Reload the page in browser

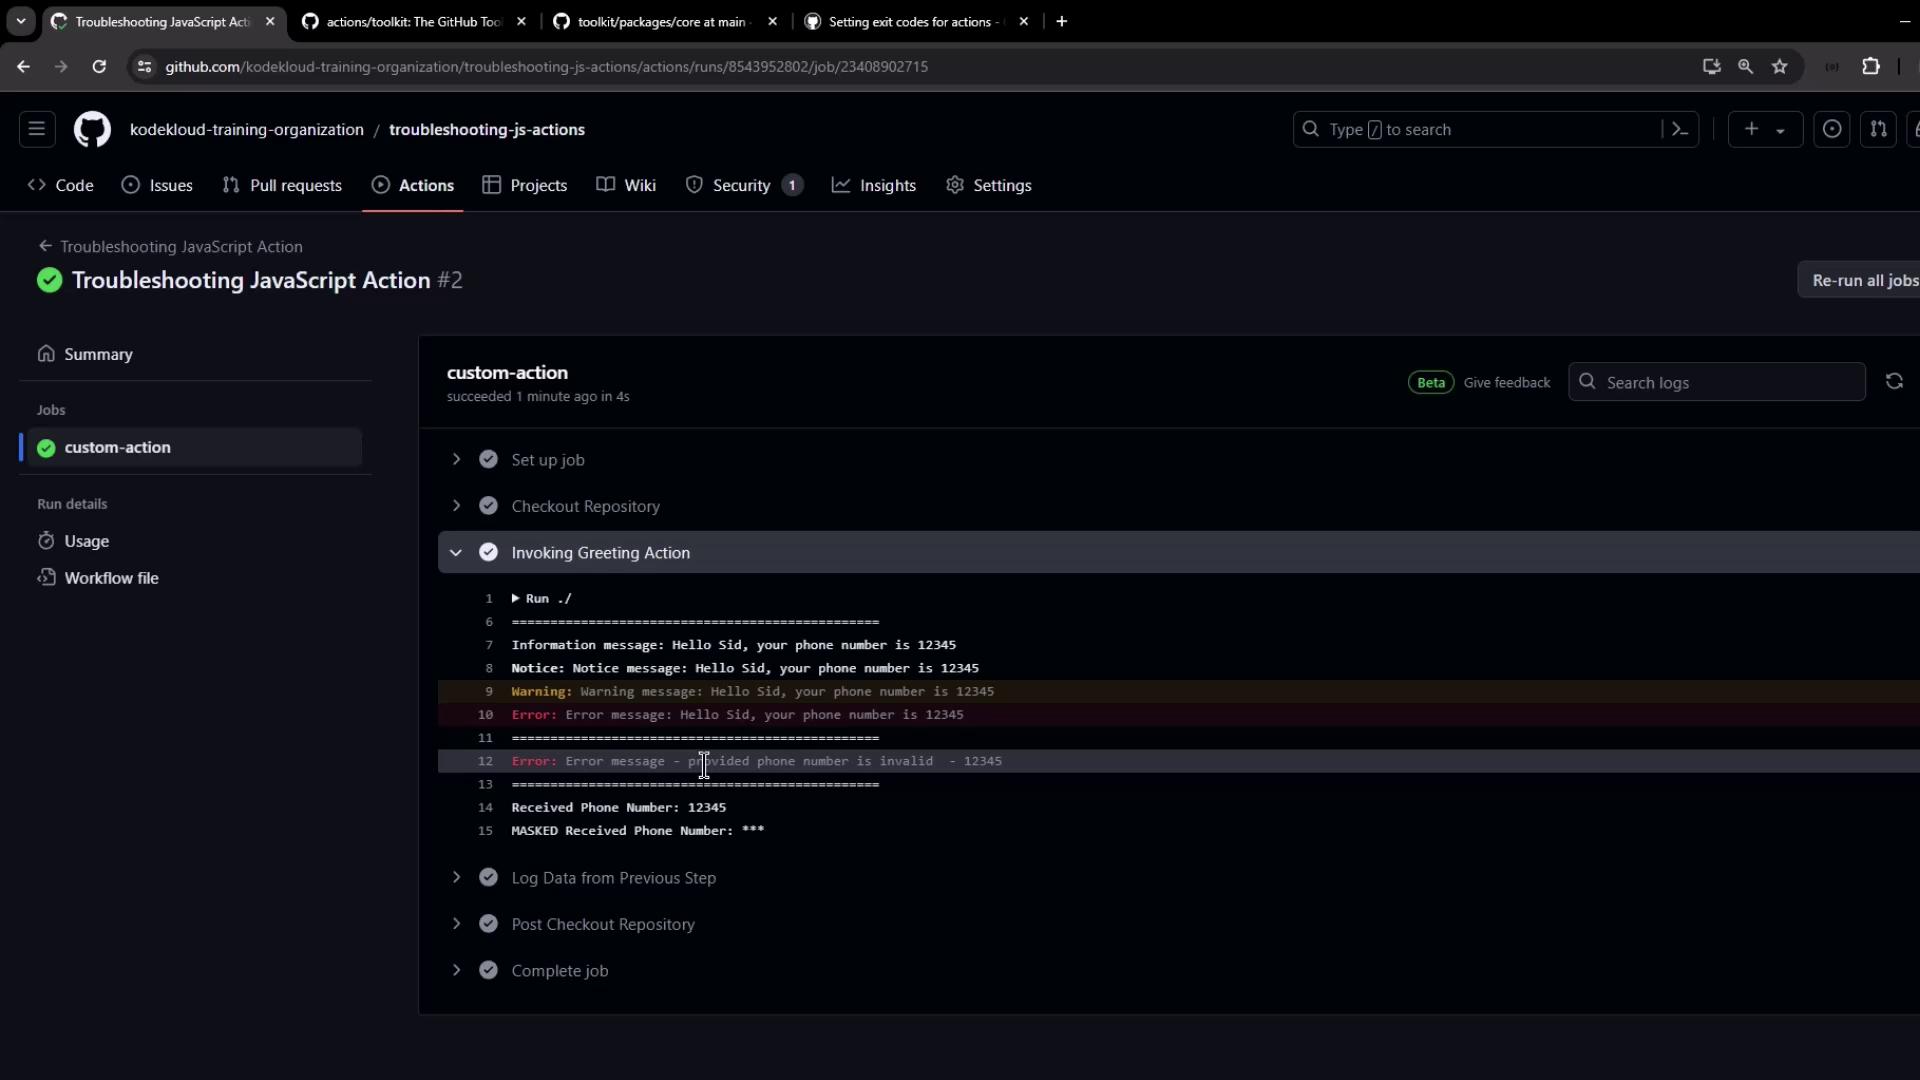tap(99, 66)
